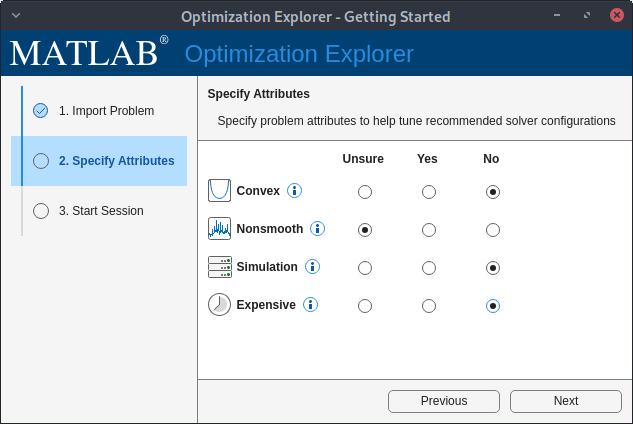Click the Next button

pos(566,401)
